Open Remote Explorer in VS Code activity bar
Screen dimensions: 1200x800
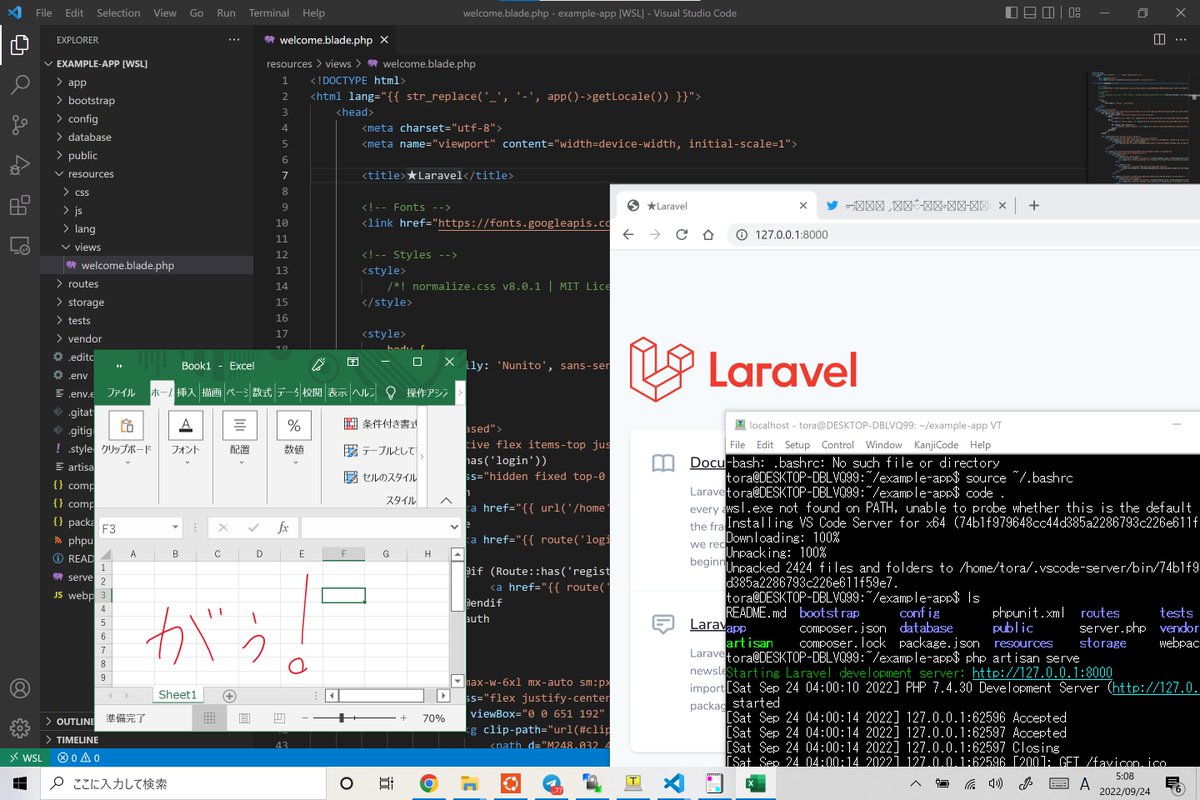click(x=20, y=245)
